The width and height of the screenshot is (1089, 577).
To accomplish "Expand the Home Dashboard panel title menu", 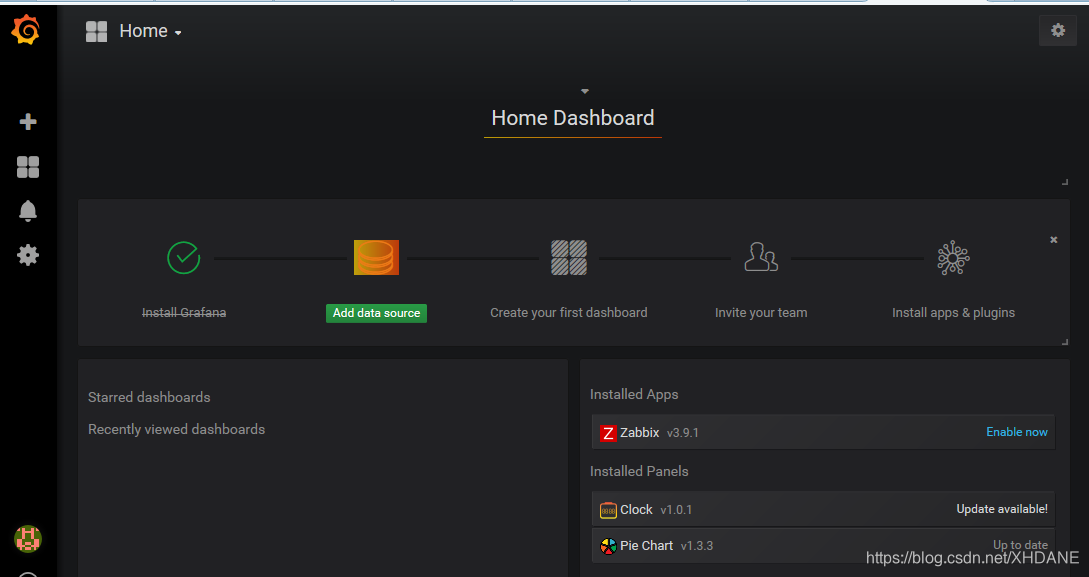I will 585,91.
